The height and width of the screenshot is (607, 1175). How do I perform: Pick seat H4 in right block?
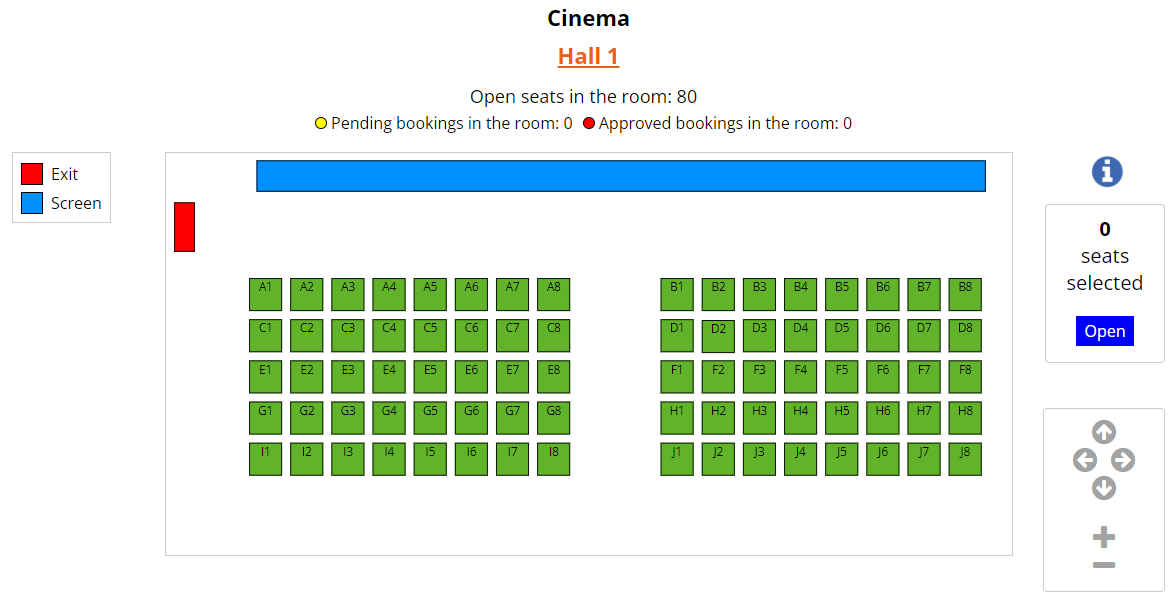tap(800, 418)
